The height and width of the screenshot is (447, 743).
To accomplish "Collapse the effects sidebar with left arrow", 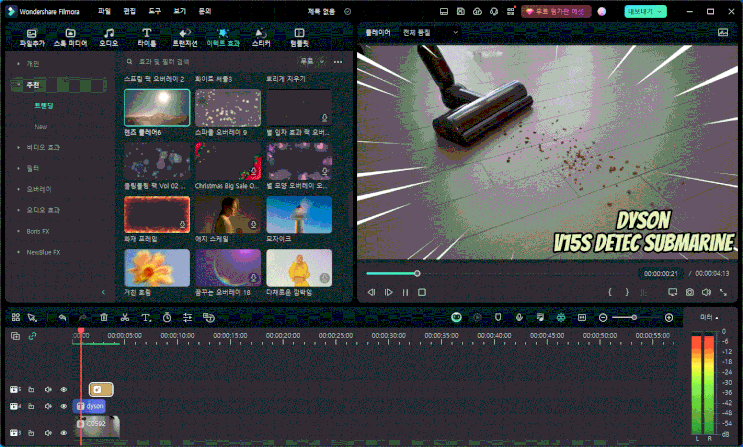I will click(103, 292).
